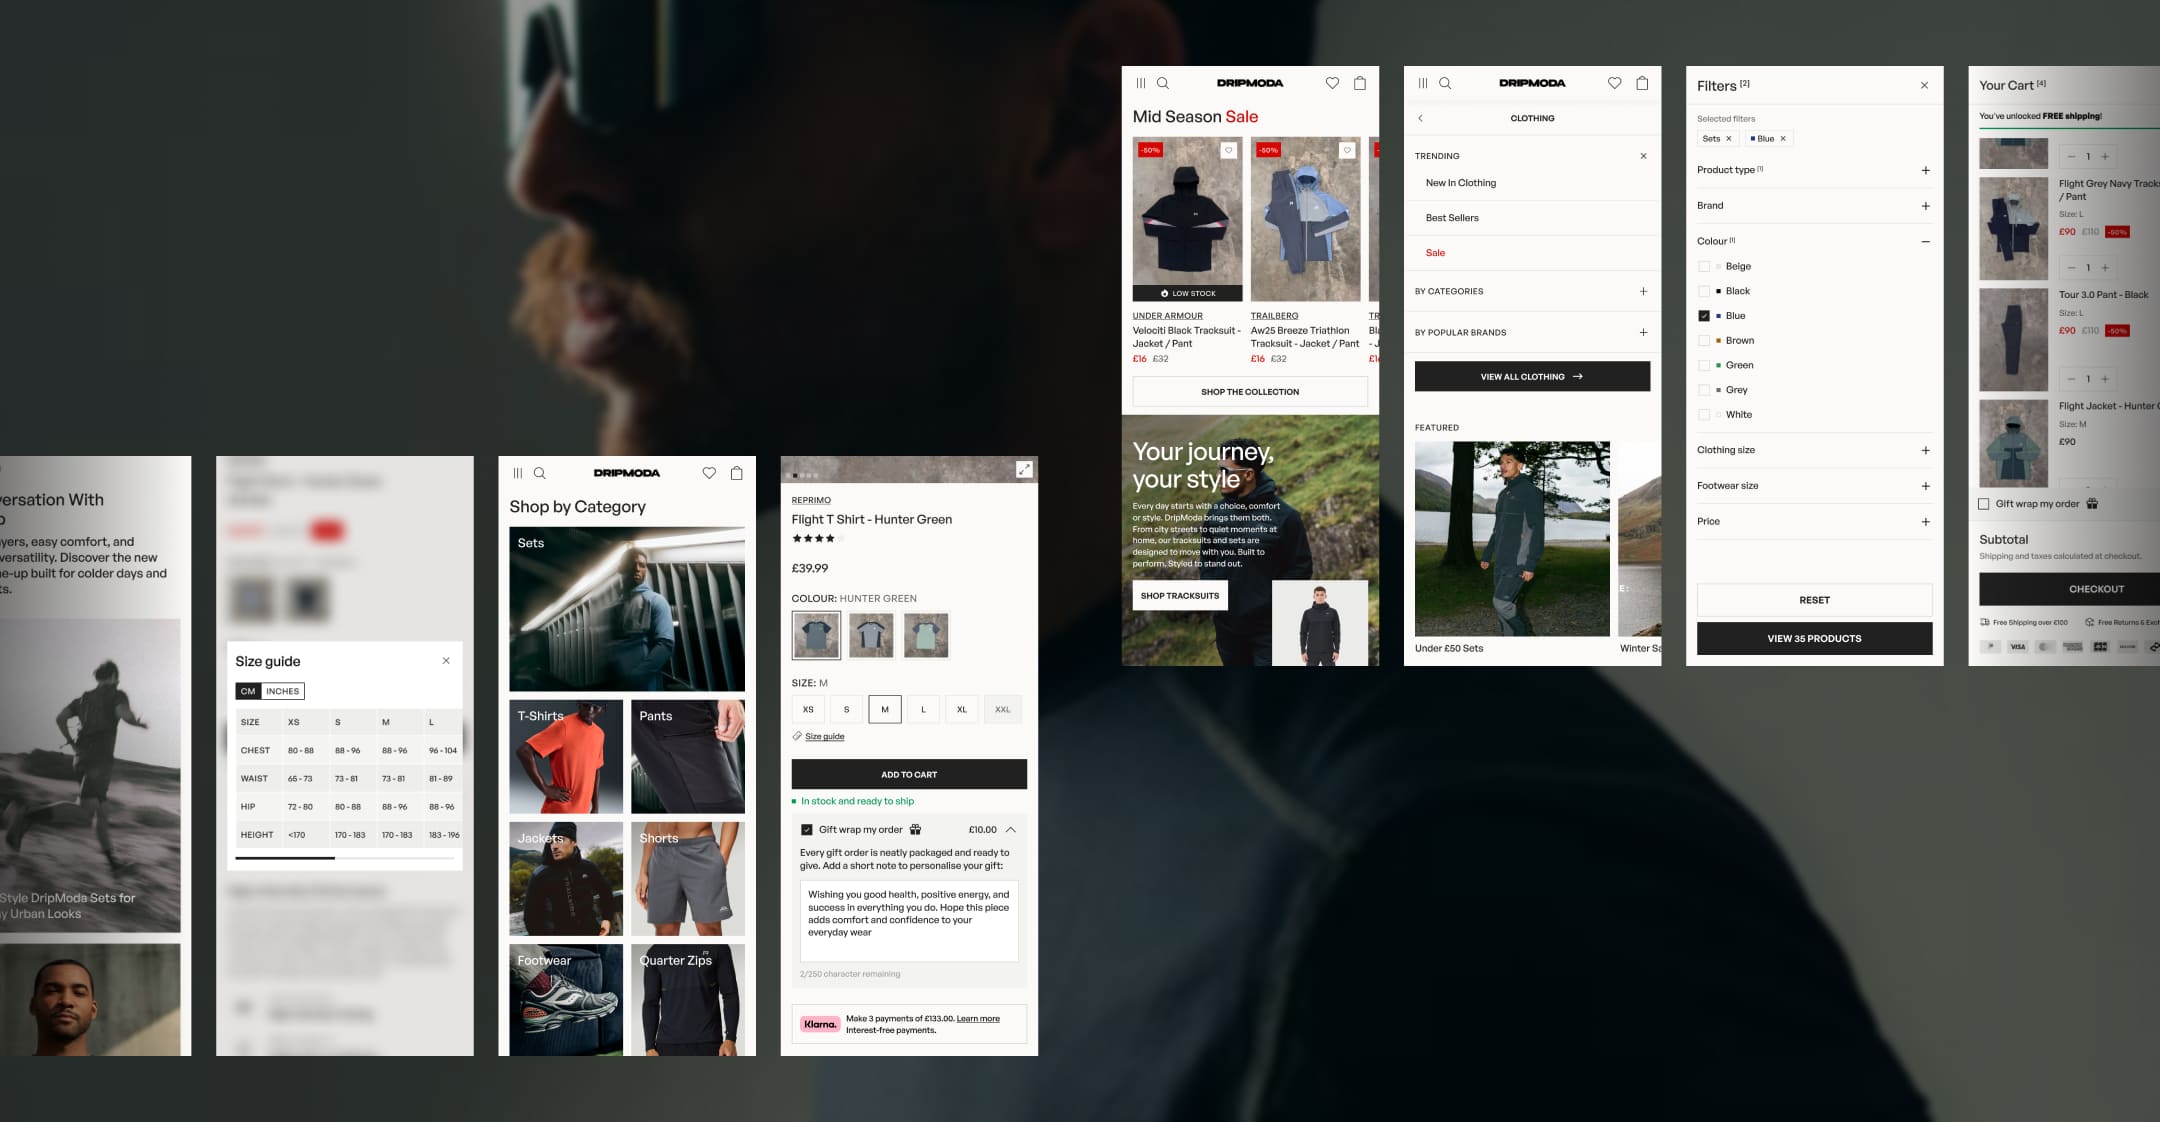Select size XL for Flight T Shirt

click(961, 710)
